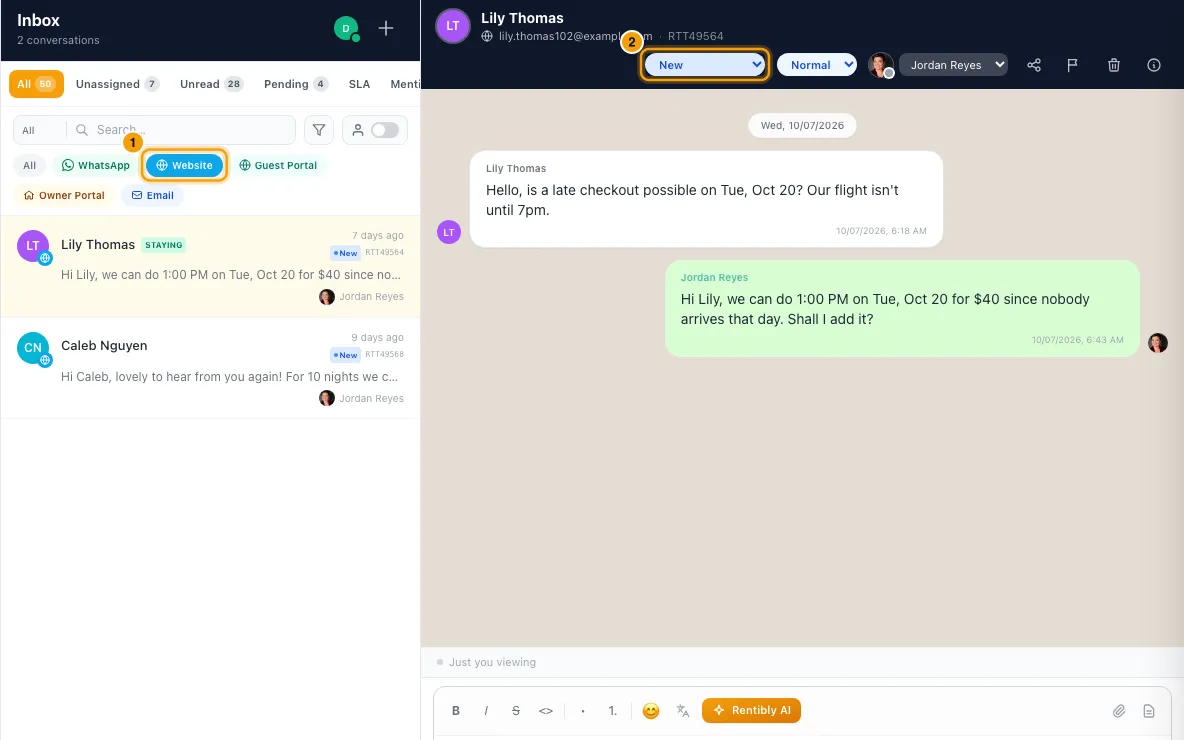Switch to the All tab with 50 count
Viewport: 1184px width, 740px height.
pos(35,84)
